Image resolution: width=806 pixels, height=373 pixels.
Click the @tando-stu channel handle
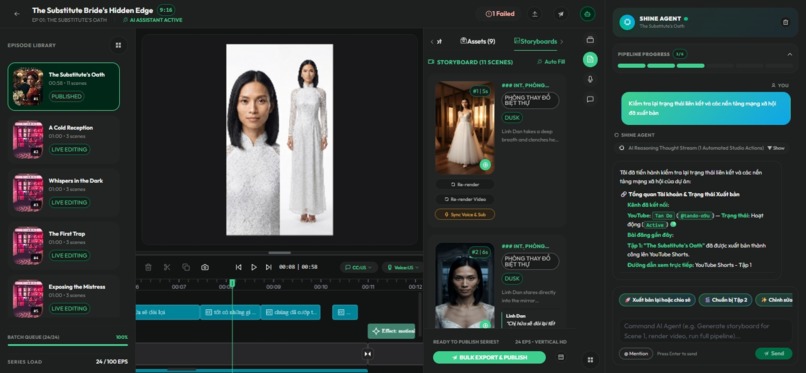click(696, 216)
